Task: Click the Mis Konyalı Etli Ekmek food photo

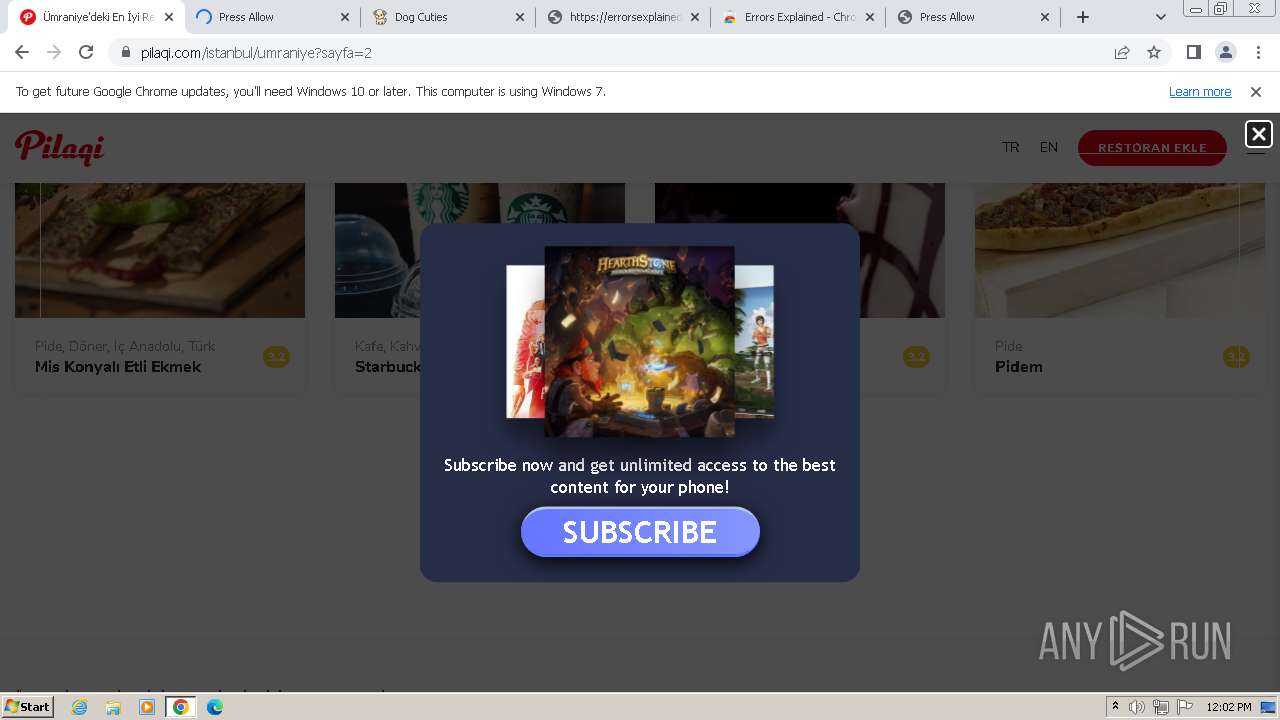Action: tap(160, 250)
